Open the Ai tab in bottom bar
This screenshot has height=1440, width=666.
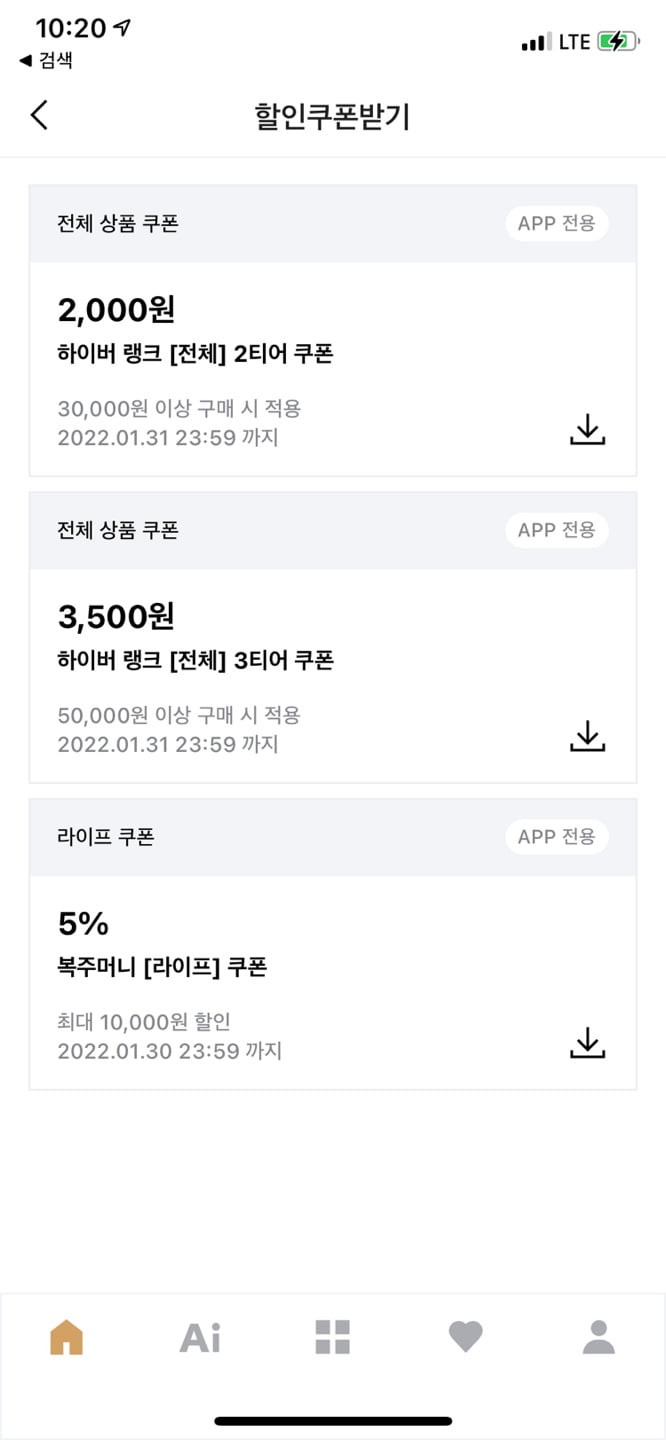[x=200, y=1337]
